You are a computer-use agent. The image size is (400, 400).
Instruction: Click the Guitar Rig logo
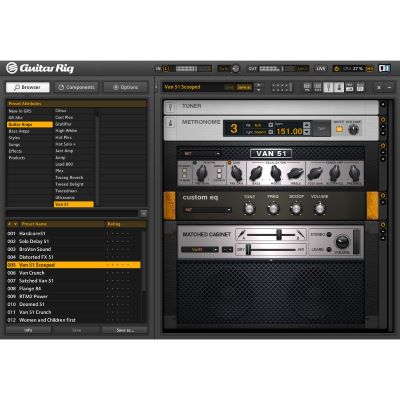(40, 68)
